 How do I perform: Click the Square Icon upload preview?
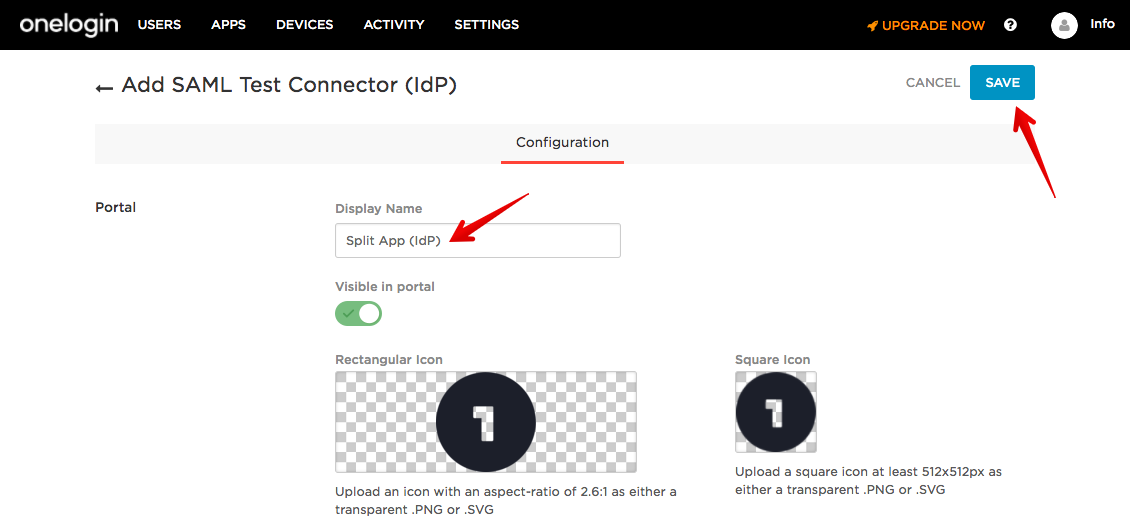(x=775, y=411)
